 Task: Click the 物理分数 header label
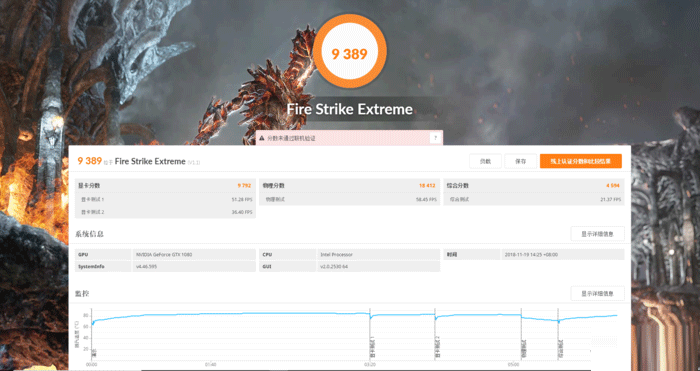click(274, 186)
